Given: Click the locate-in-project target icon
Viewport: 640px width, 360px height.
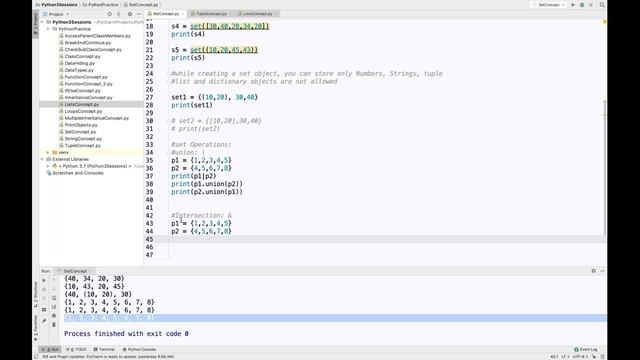Looking at the screenshot, I should point(109,14).
